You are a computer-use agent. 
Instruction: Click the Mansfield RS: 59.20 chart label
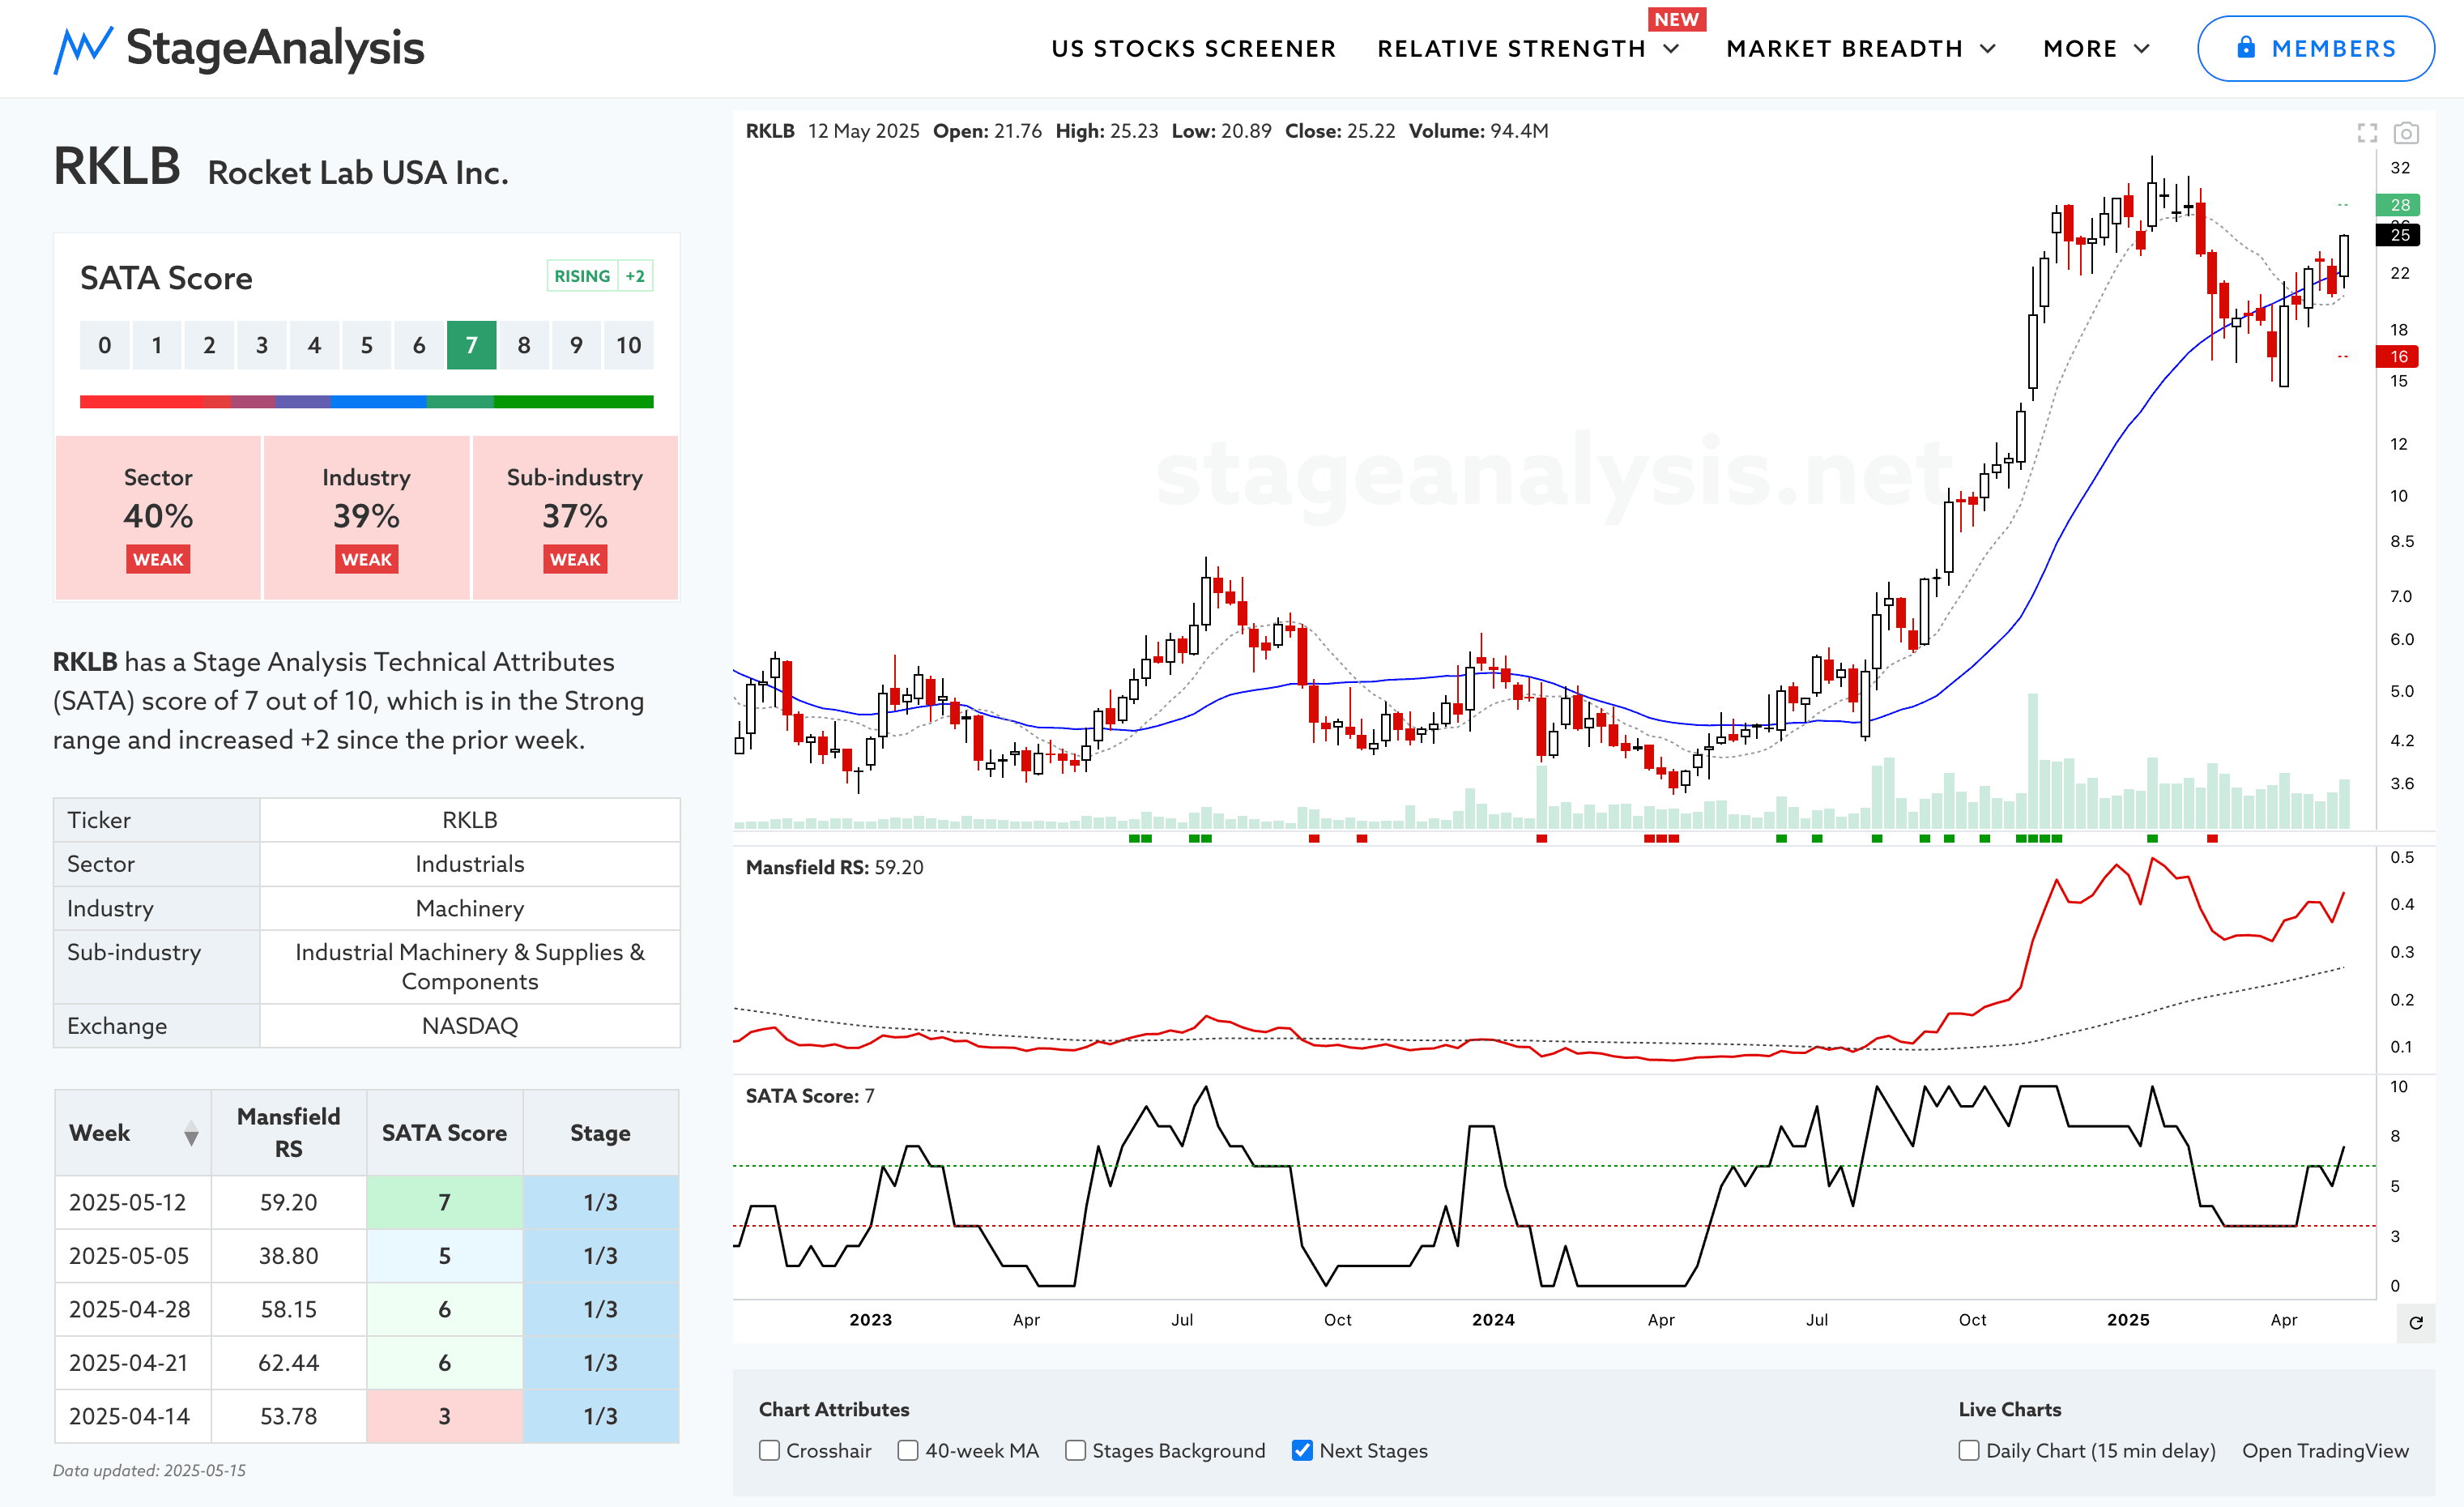[x=834, y=868]
